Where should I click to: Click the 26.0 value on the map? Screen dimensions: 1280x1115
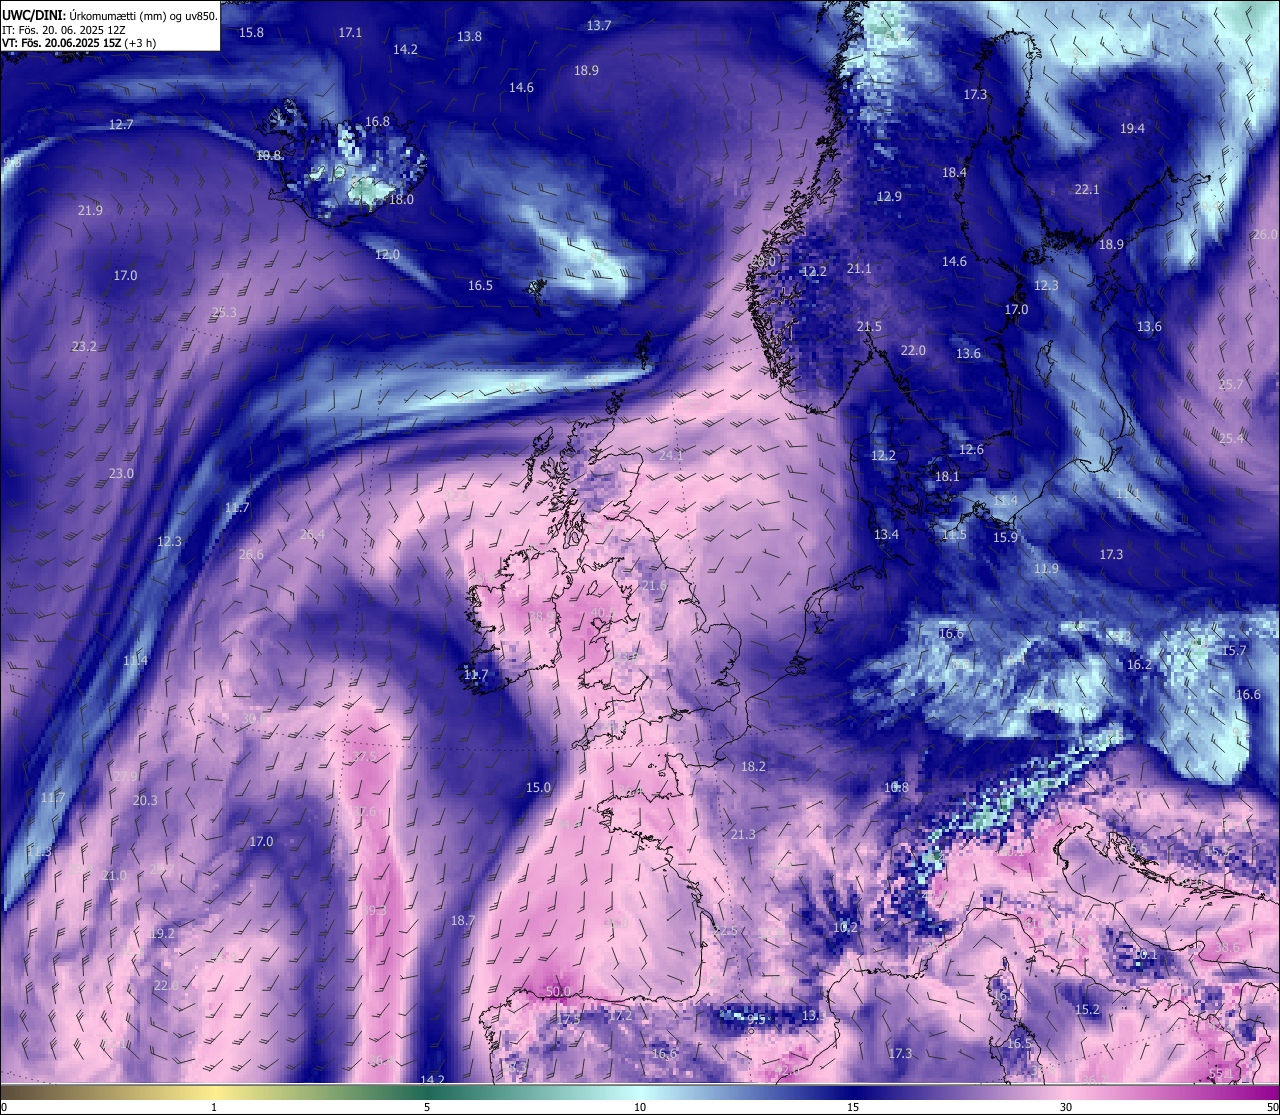[x=1264, y=234]
